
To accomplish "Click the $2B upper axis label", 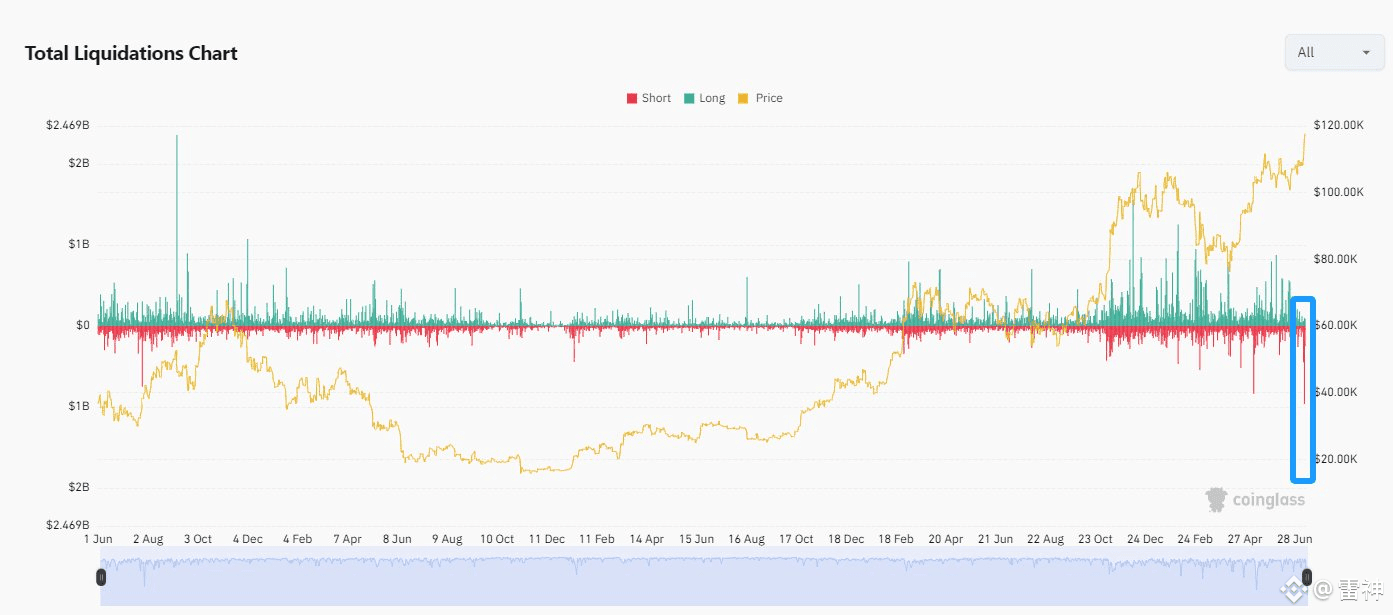I will click(x=80, y=163).
